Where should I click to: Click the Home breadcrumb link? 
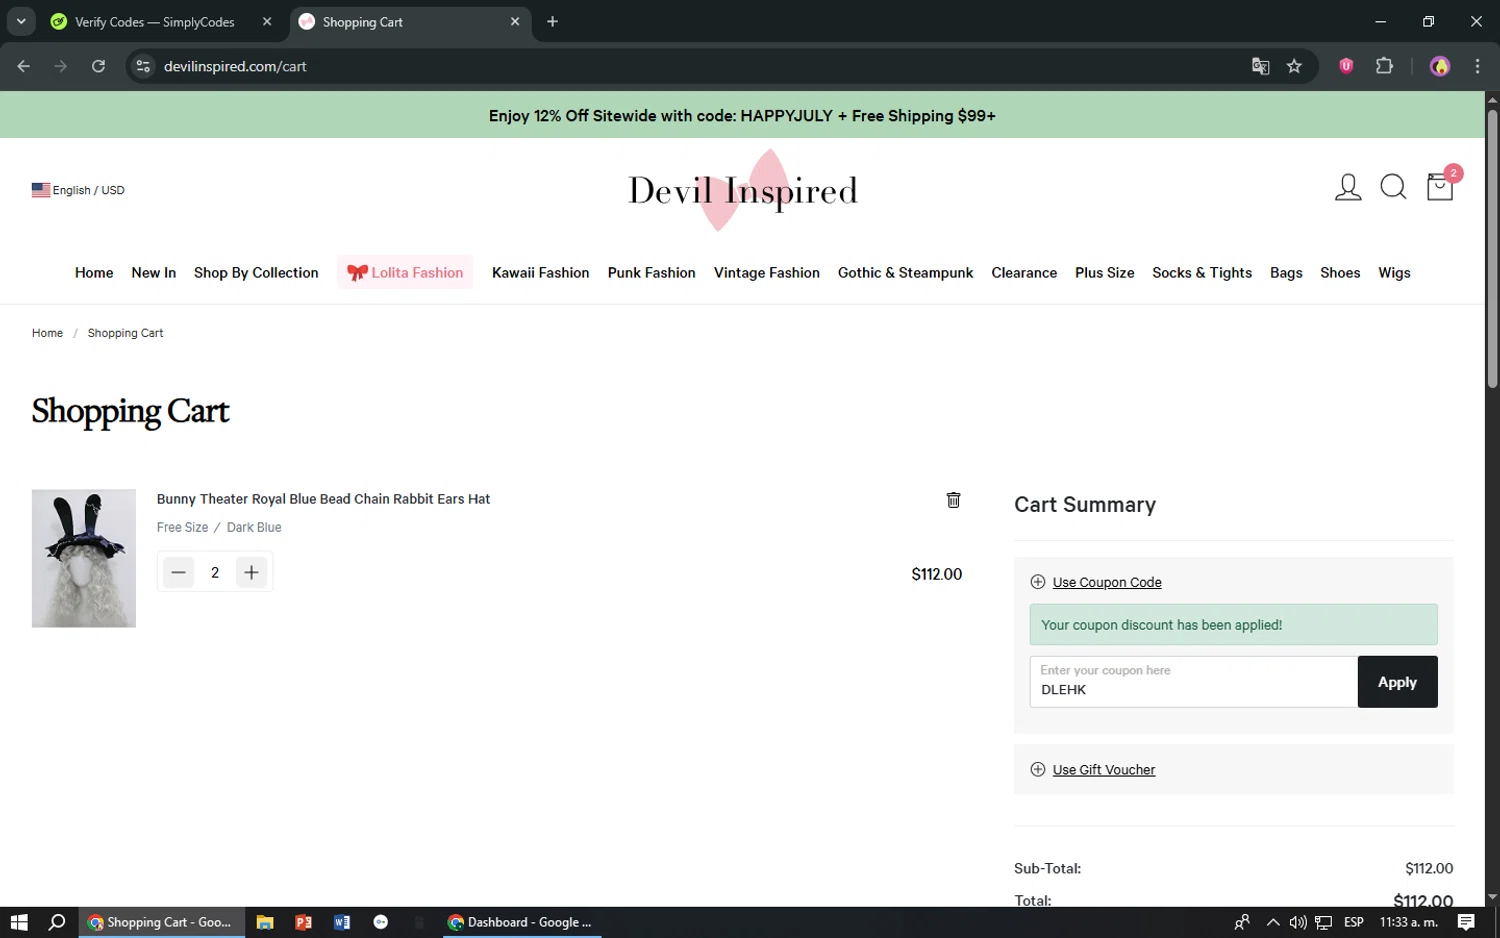coord(47,333)
